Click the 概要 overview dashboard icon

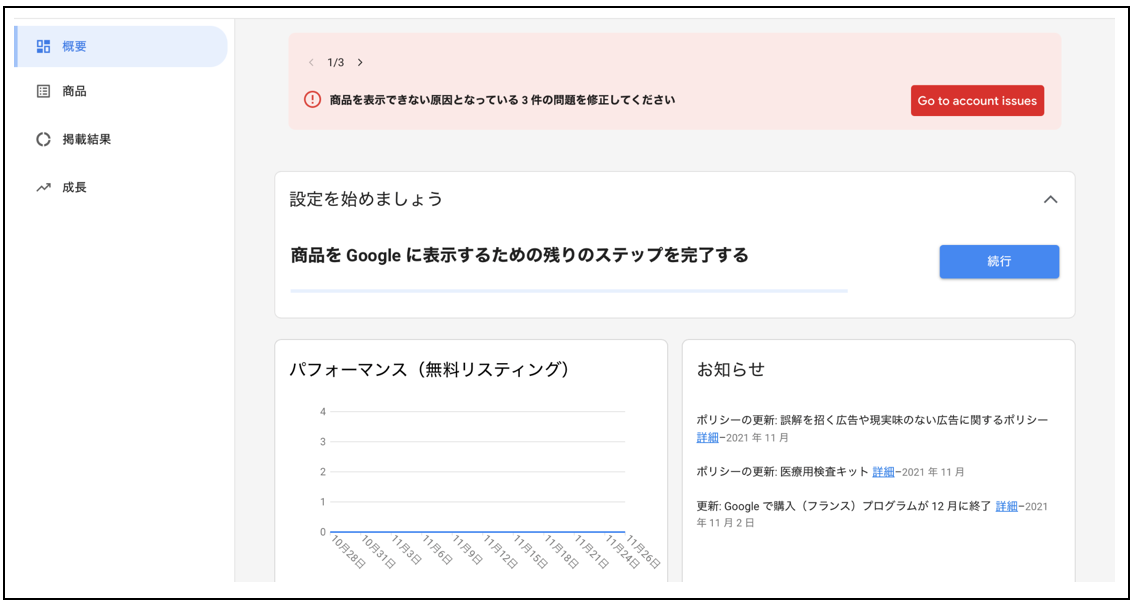(43, 46)
